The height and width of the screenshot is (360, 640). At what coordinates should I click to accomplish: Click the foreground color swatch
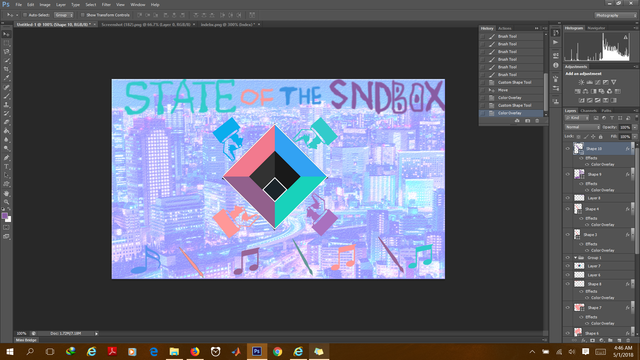coord(4,216)
